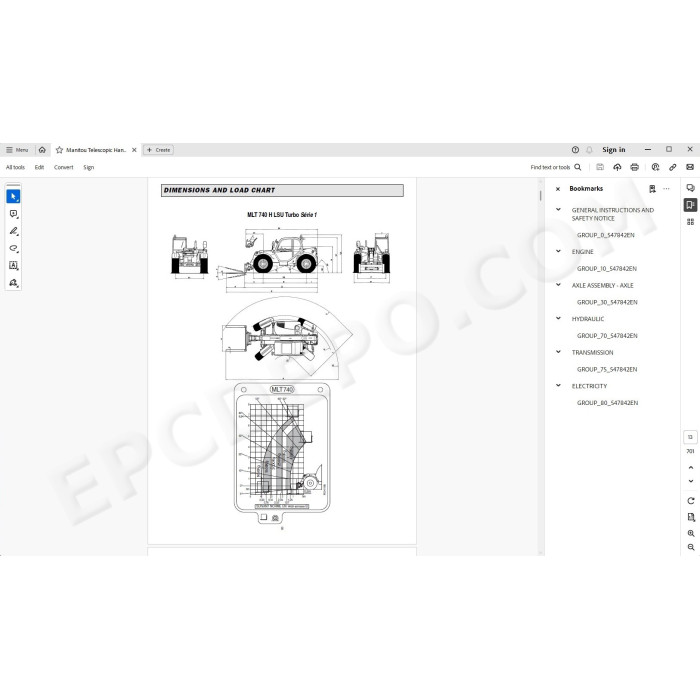Click the document vertical scrollbar thumb
This screenshot has width=700, height=700.
540,196
